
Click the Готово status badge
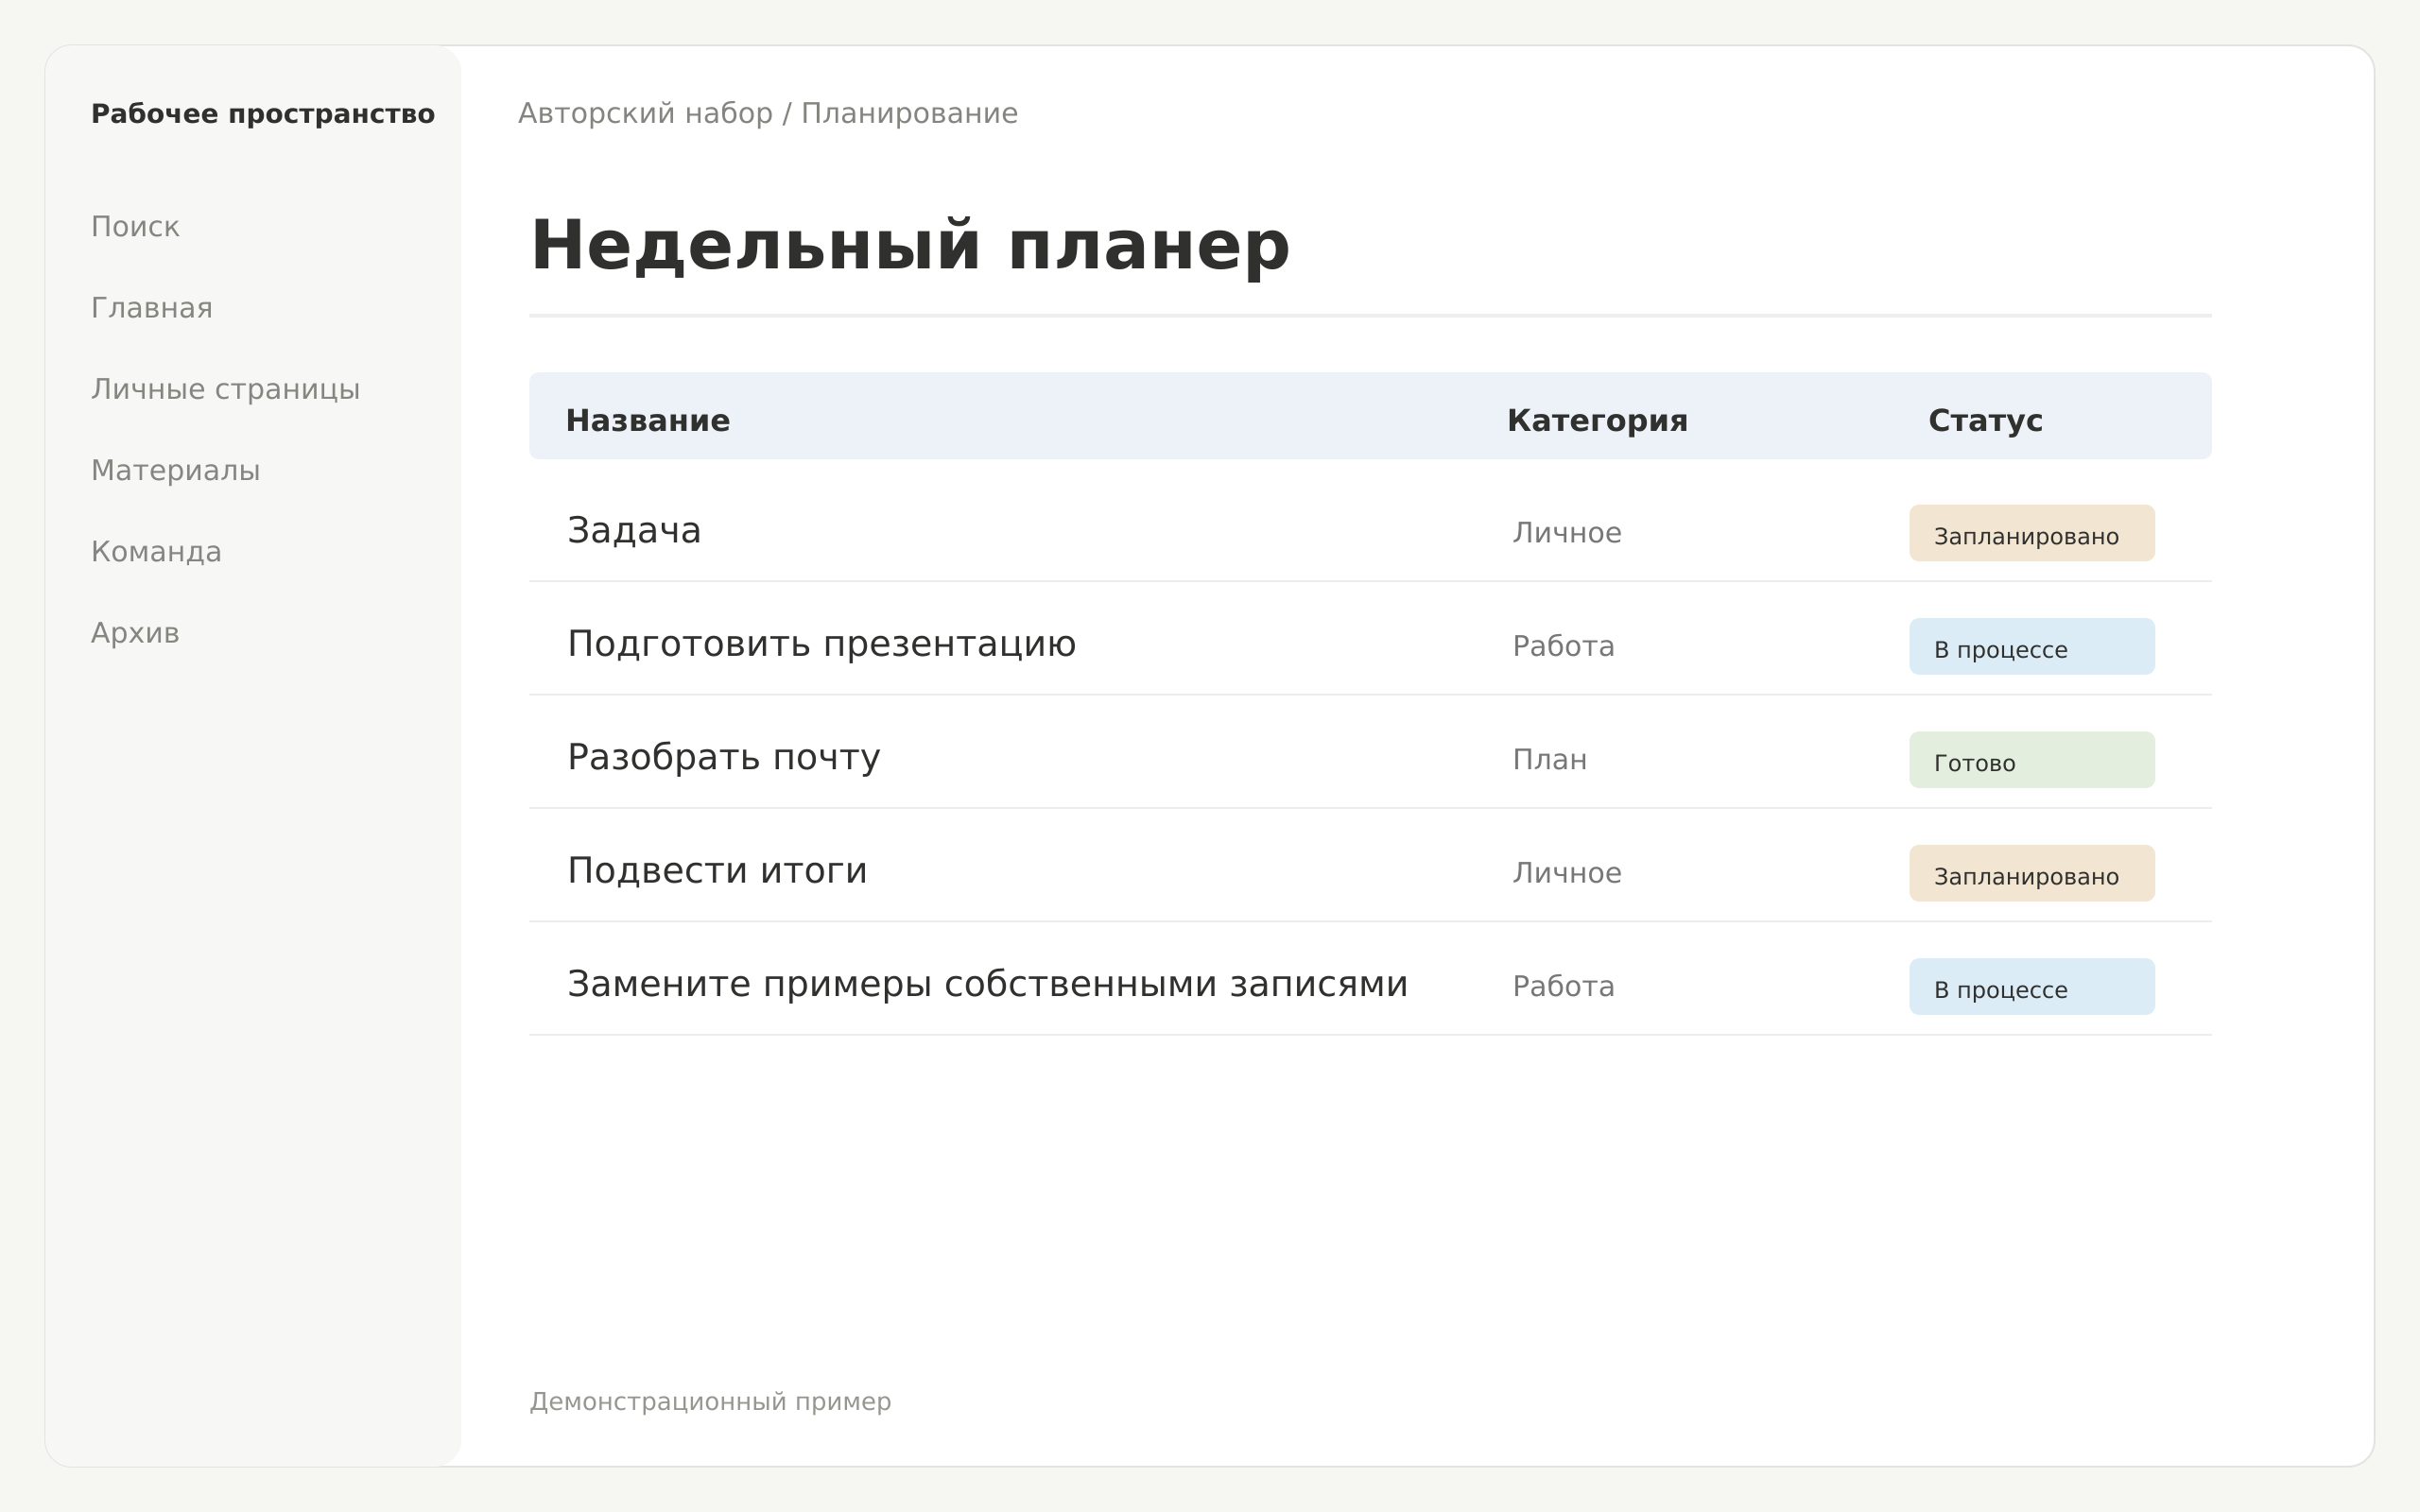point(2032,760)
